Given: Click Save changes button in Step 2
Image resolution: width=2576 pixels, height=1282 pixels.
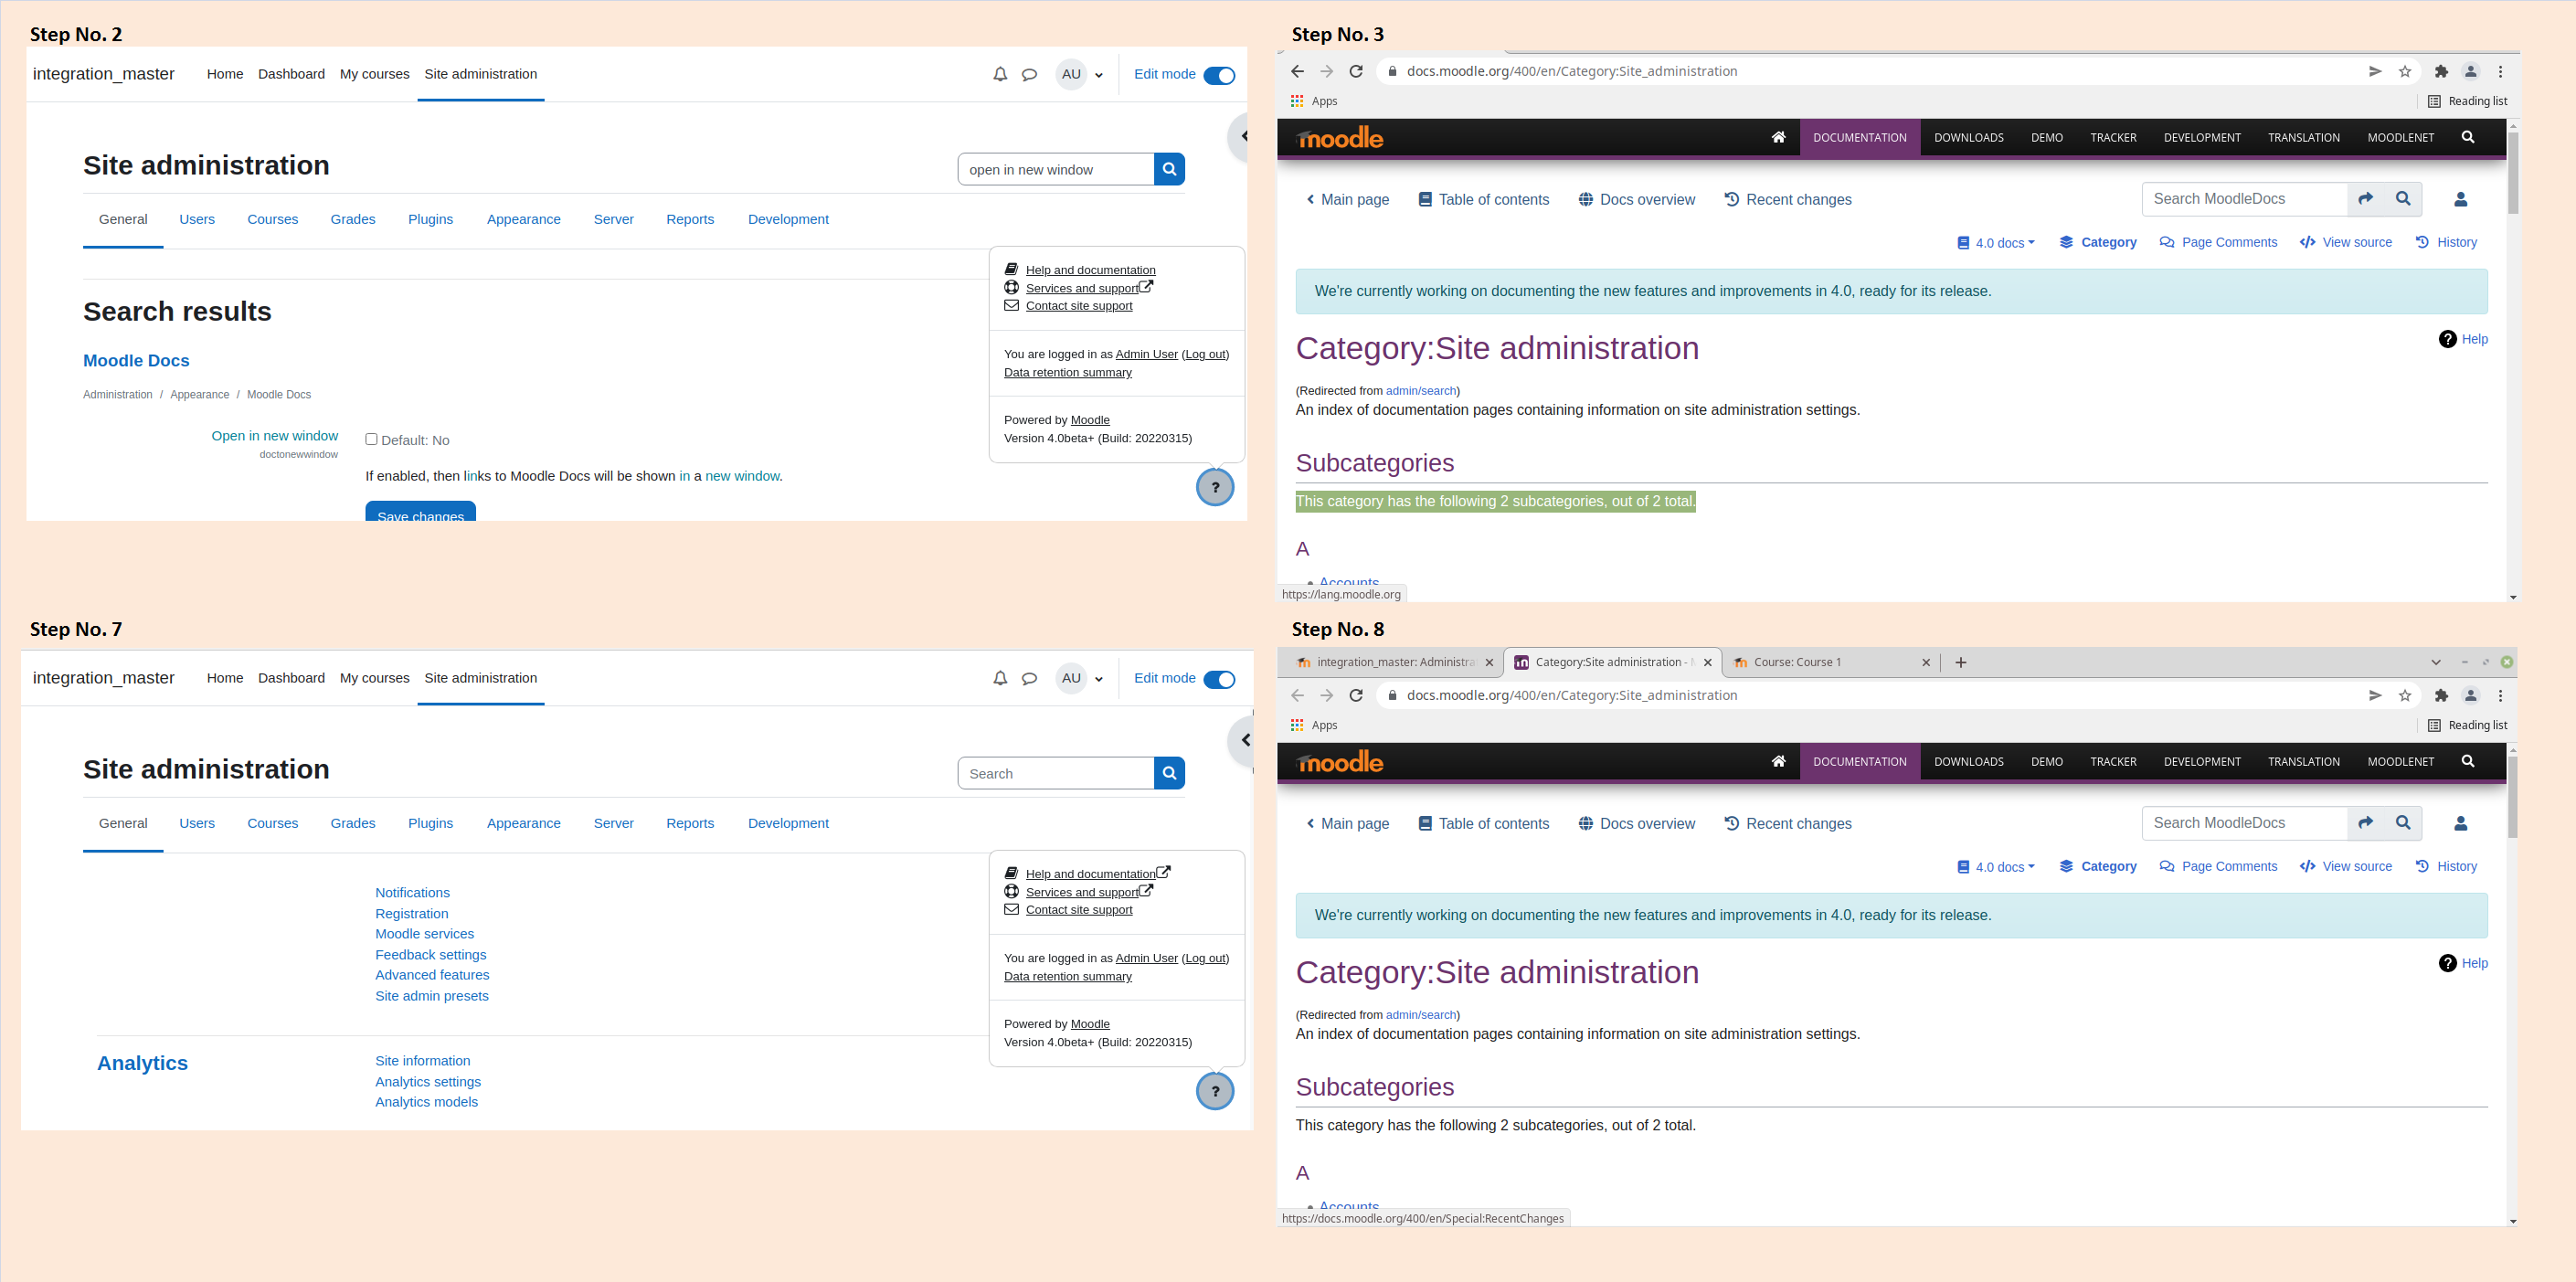Looking at the screenshot, I should [420, 512].
